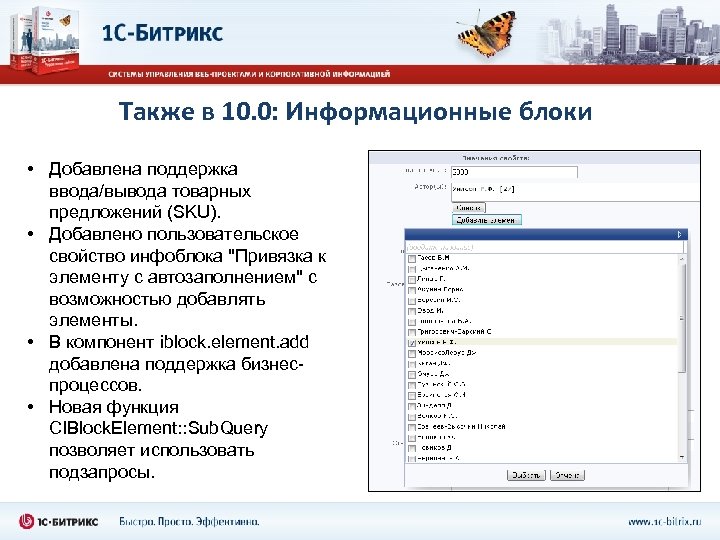Toggle the checkbox for the Моррис row
The width and height of the screenshot is (720, 540).
click(x=412, y=353)
